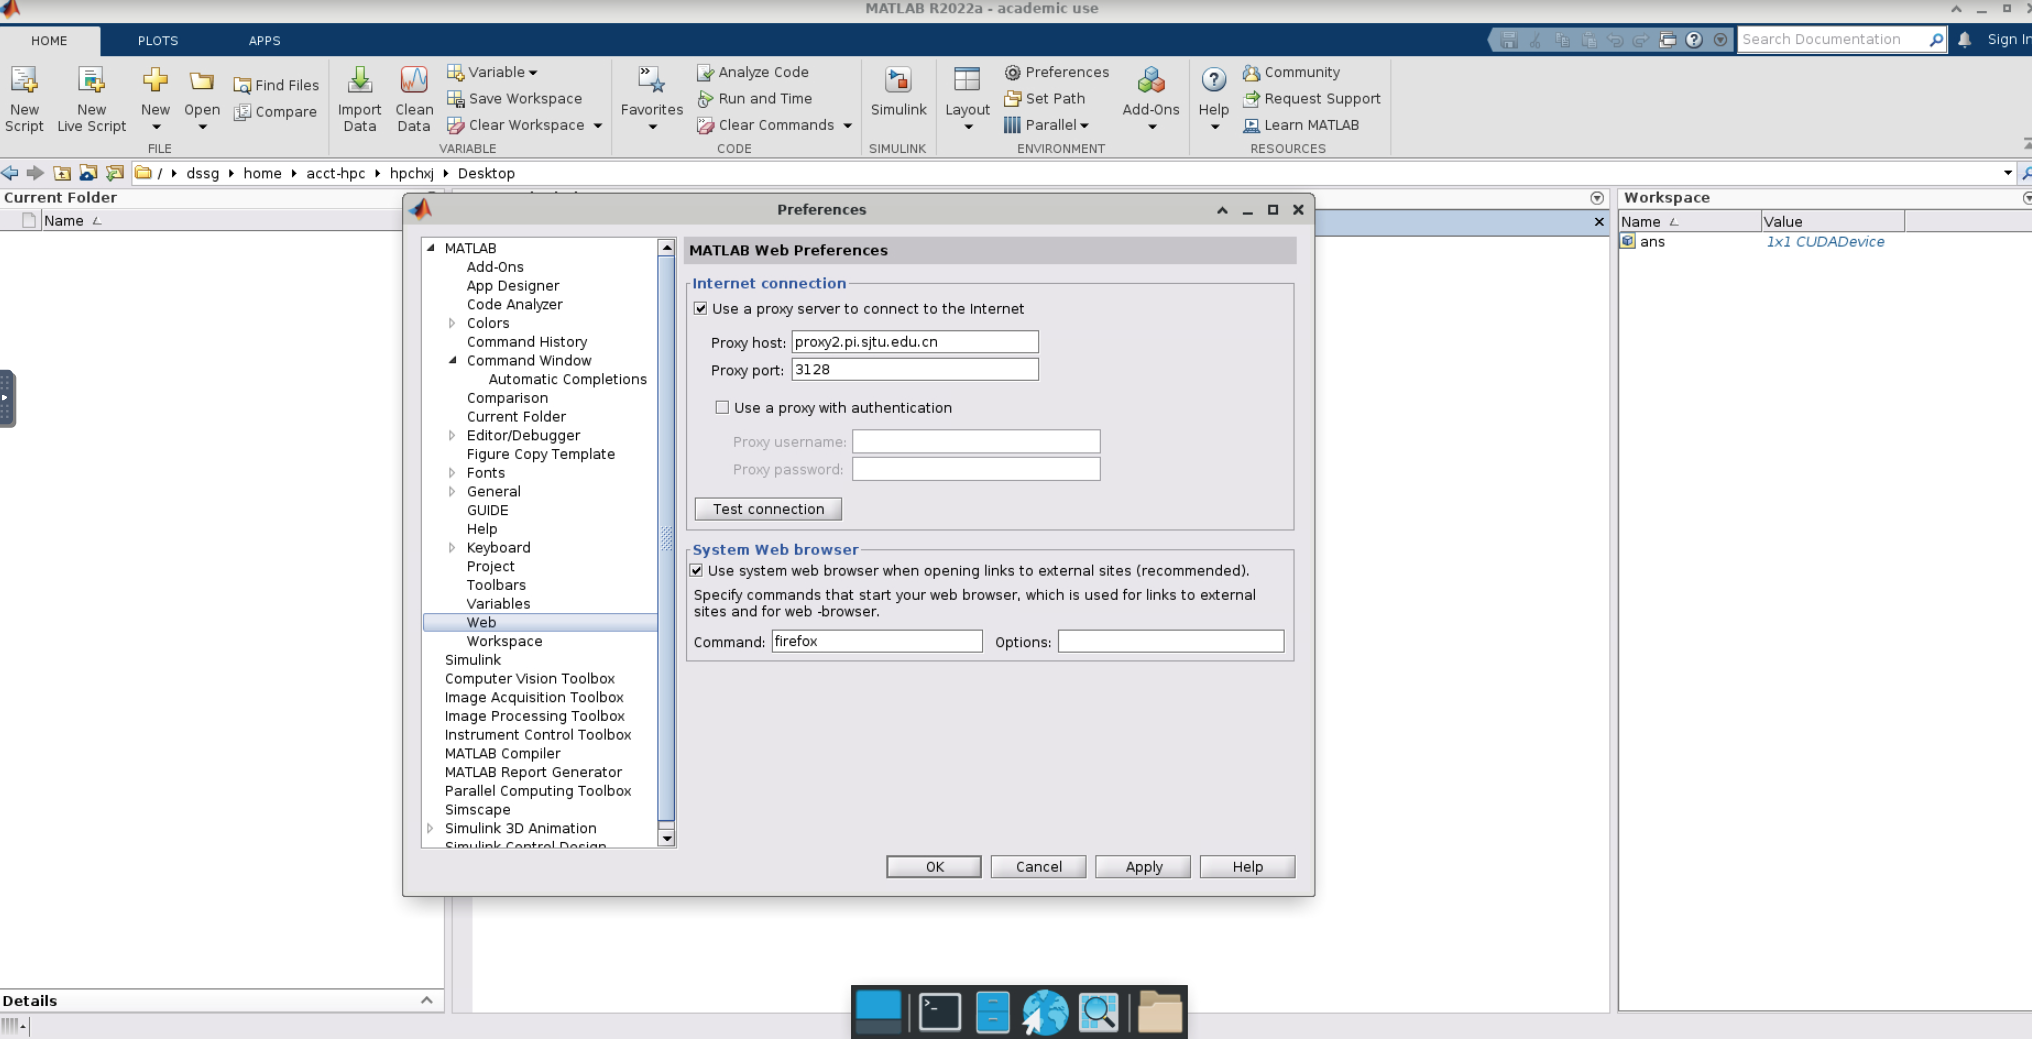Click the browser Options input field
This screenshot has height=1039, width=2032.
click(x=1171, y=641)
